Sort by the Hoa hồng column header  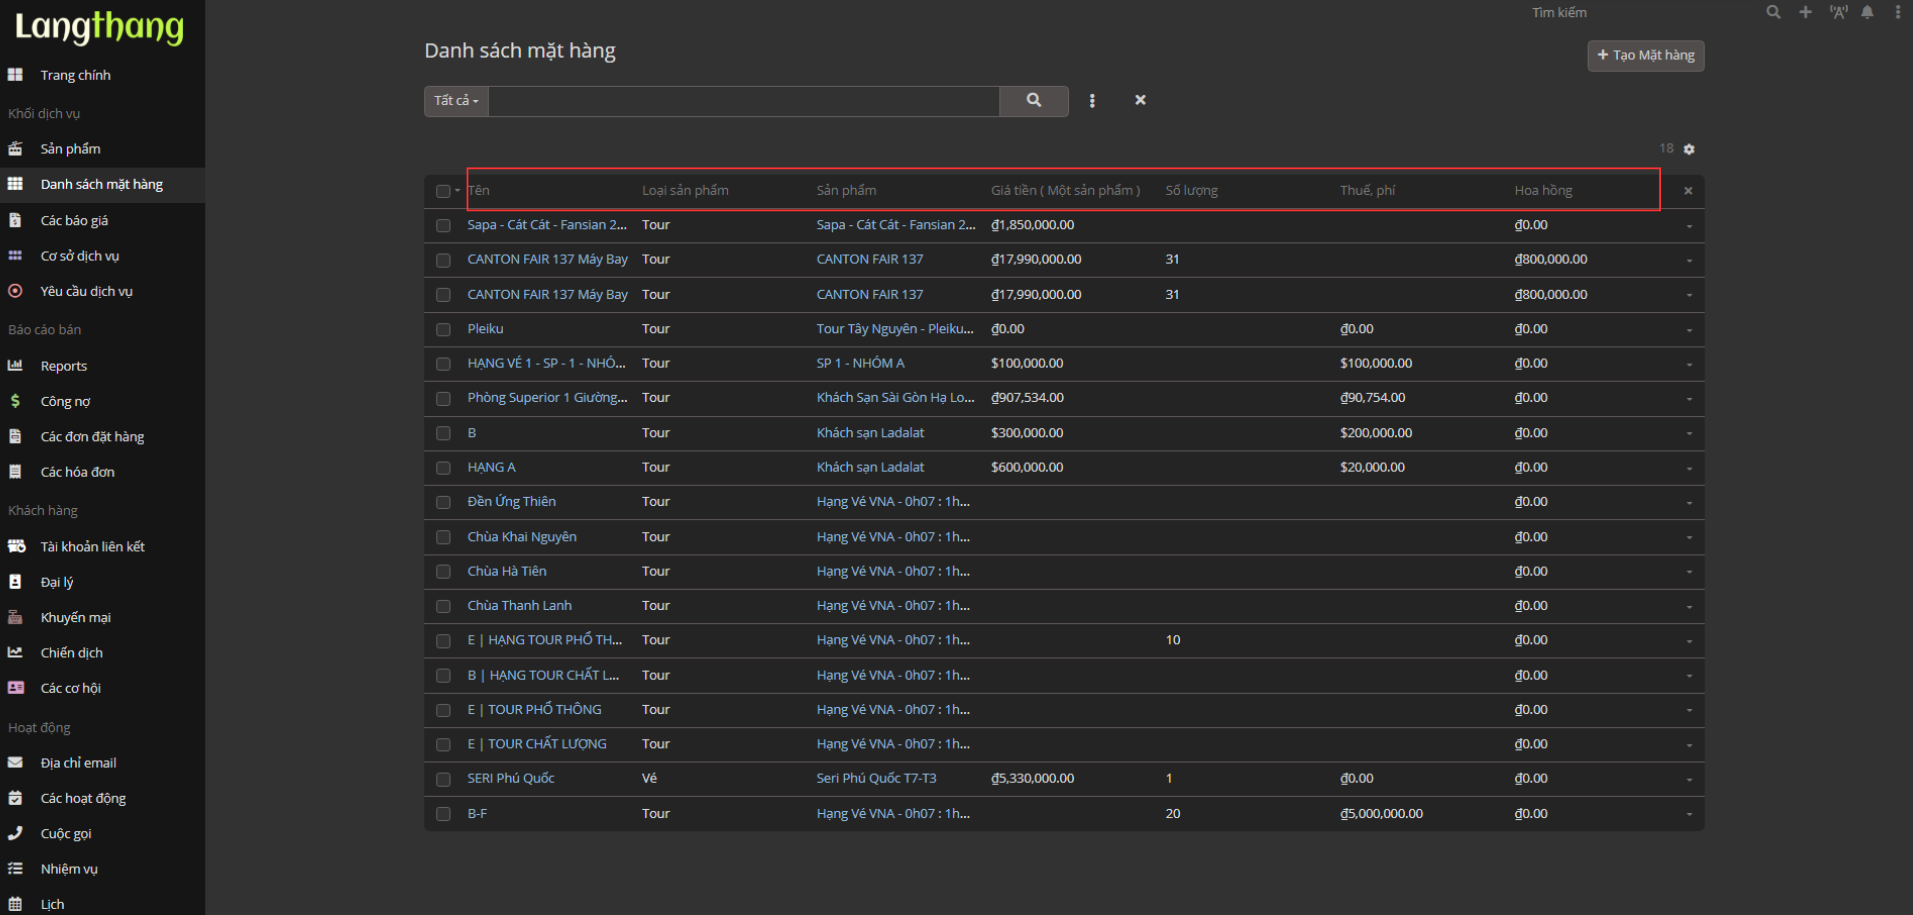click(x=1543, y=191)
